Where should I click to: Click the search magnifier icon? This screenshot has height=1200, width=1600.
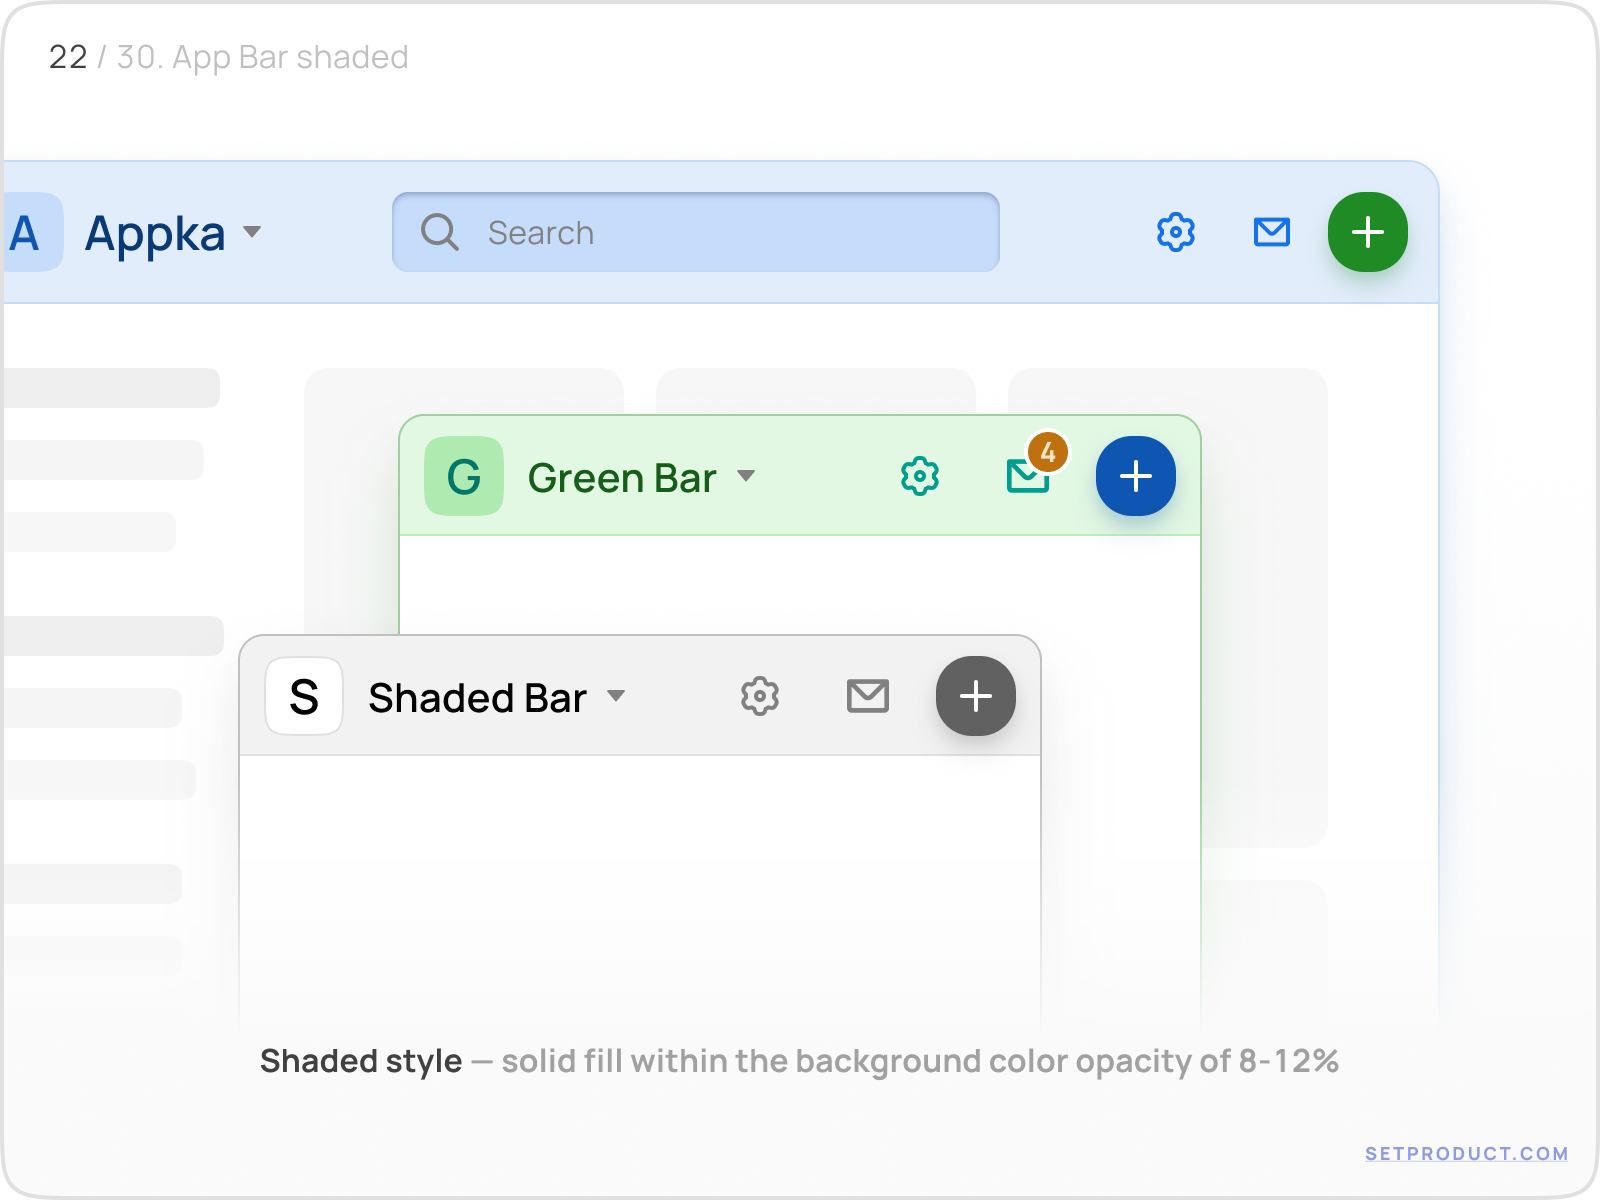click(x=438, y=232)
